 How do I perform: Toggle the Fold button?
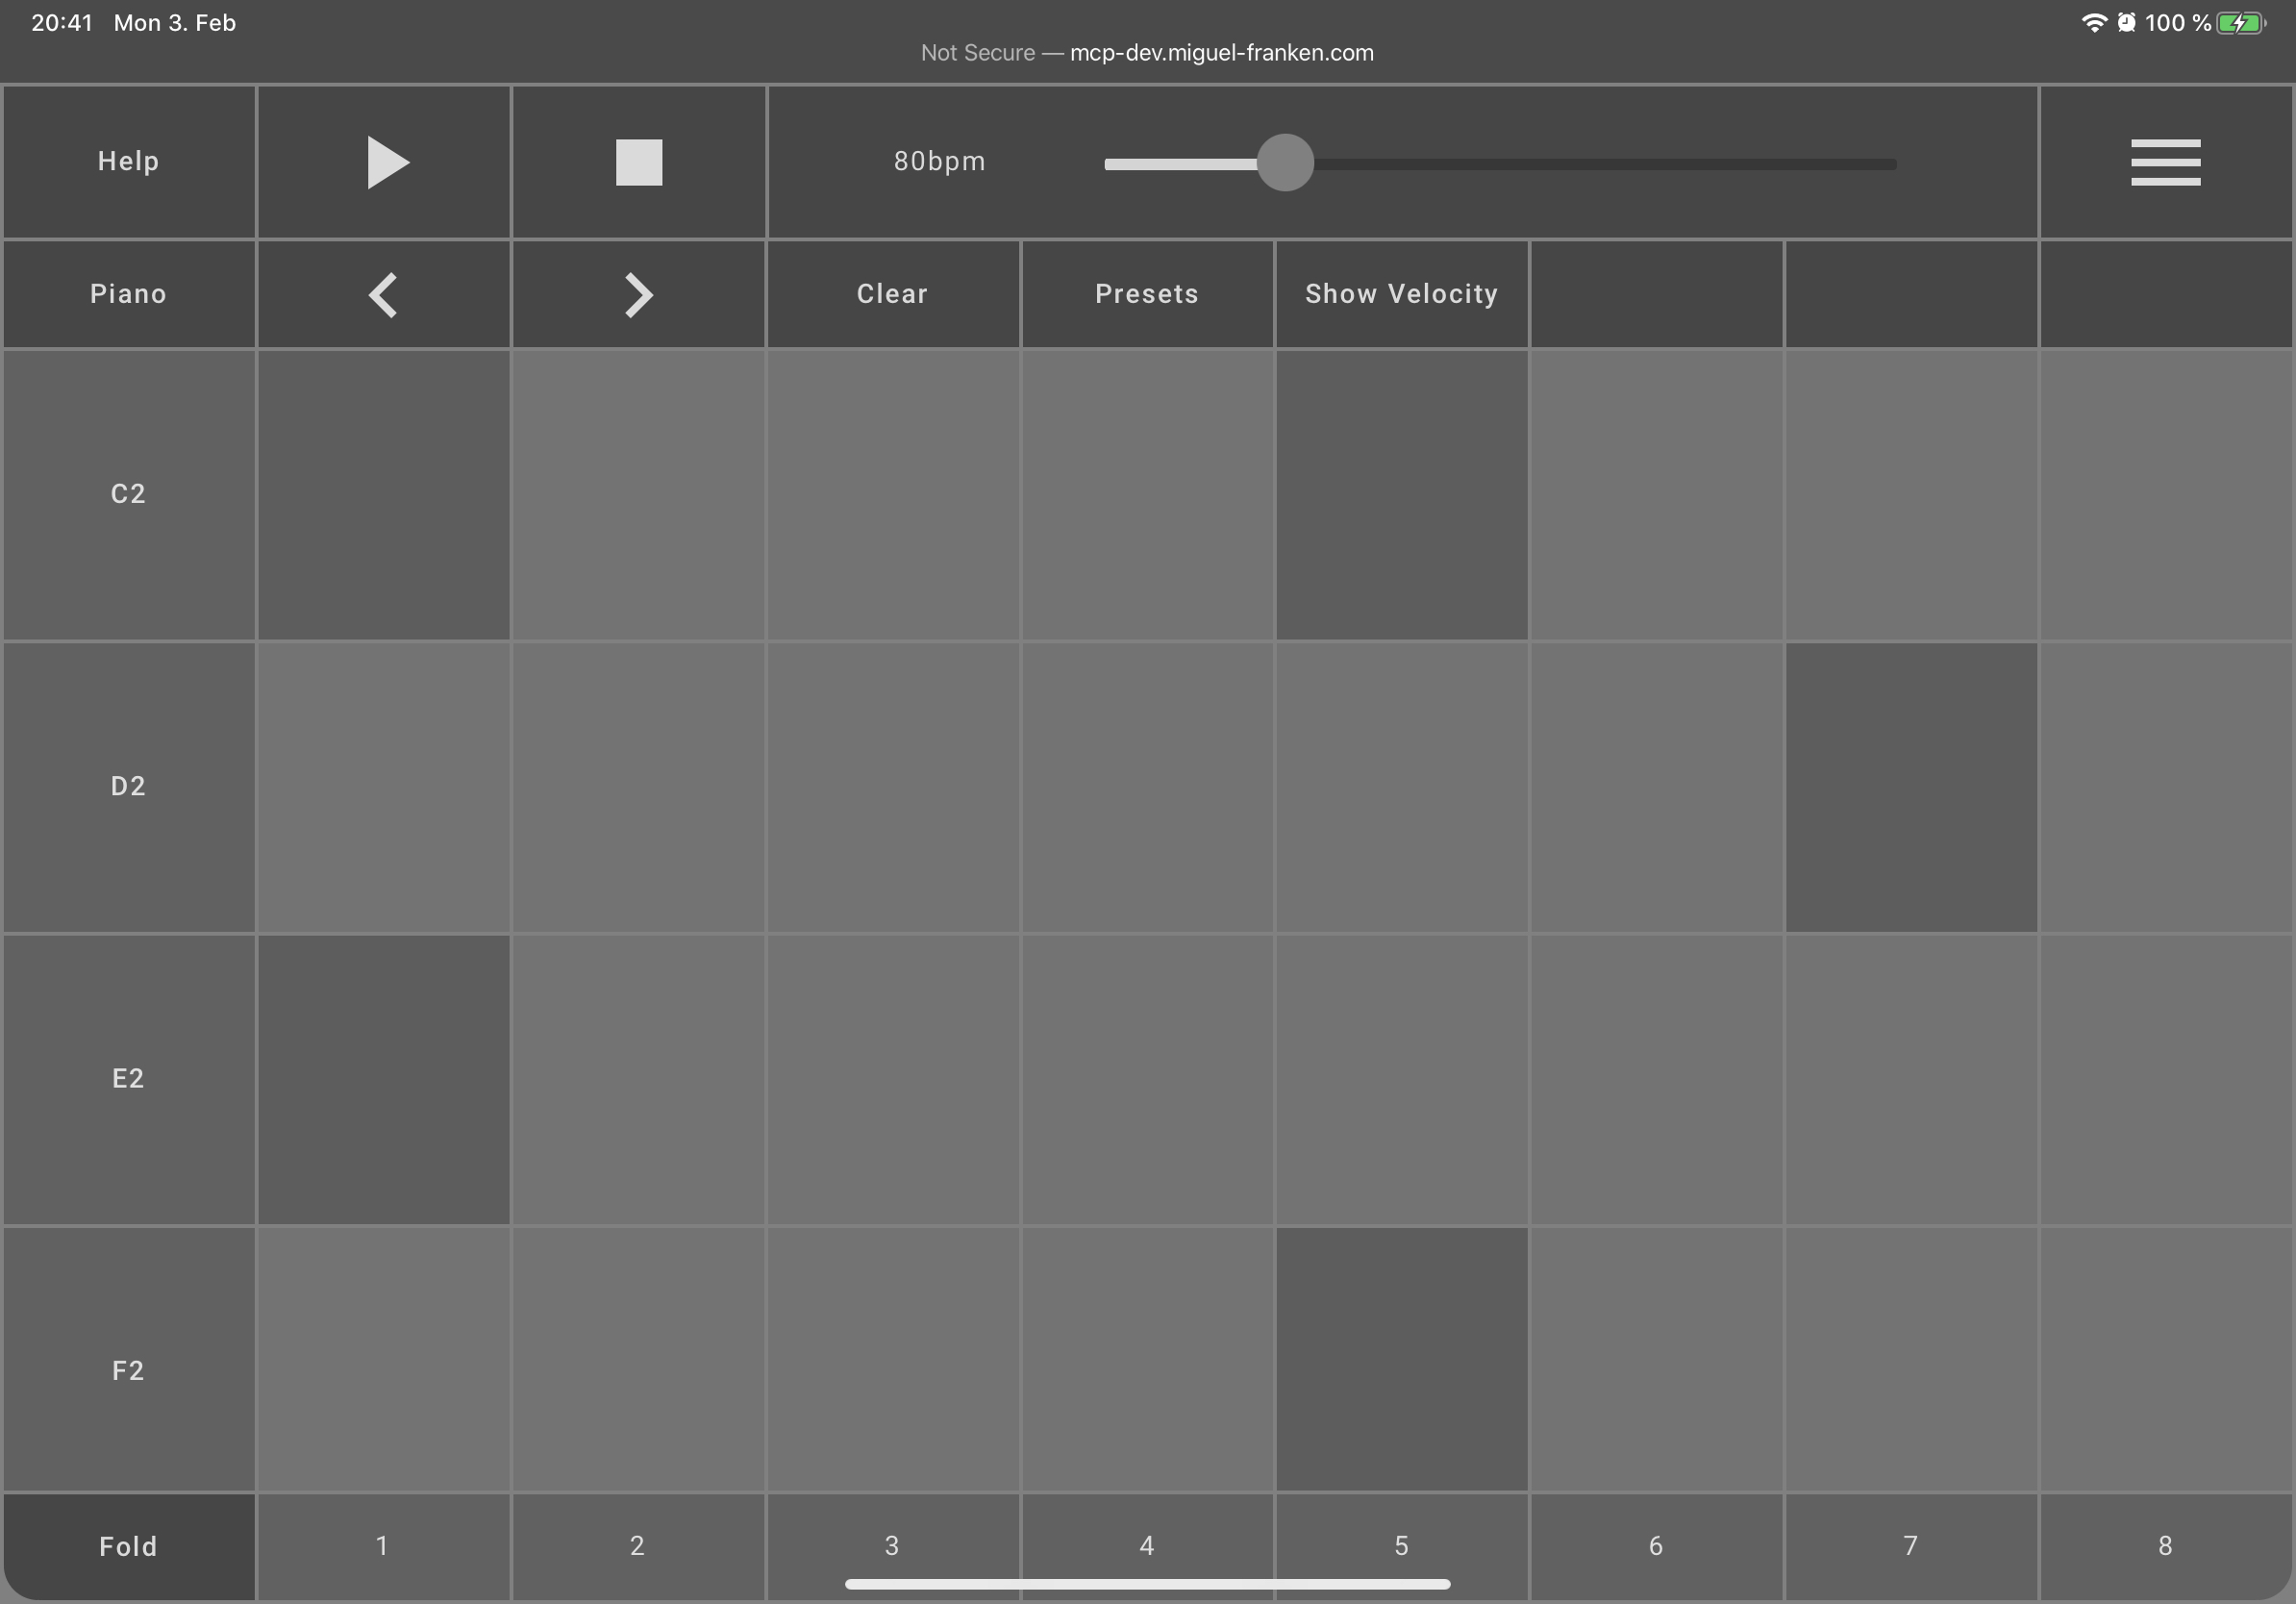[x=128, y=1546]
